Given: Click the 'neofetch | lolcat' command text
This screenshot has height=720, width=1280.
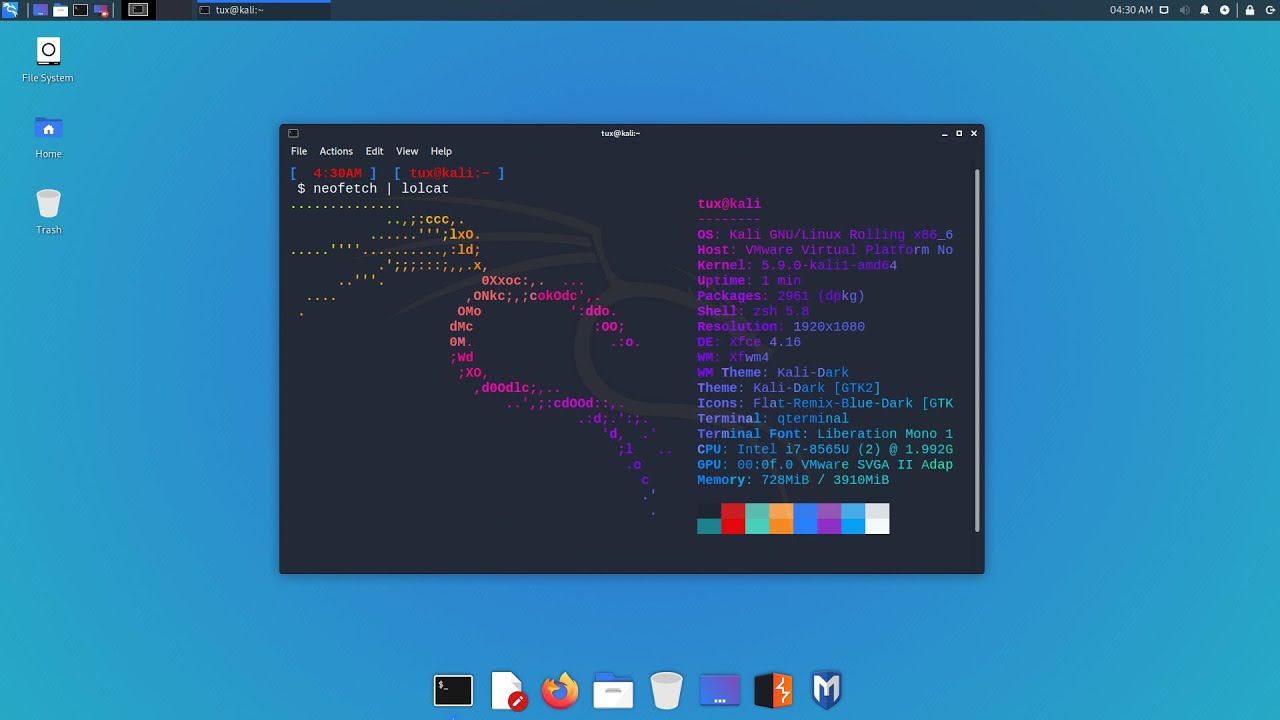Looking at the screenshot, I should pyautogui.click(x=381, y=189).
